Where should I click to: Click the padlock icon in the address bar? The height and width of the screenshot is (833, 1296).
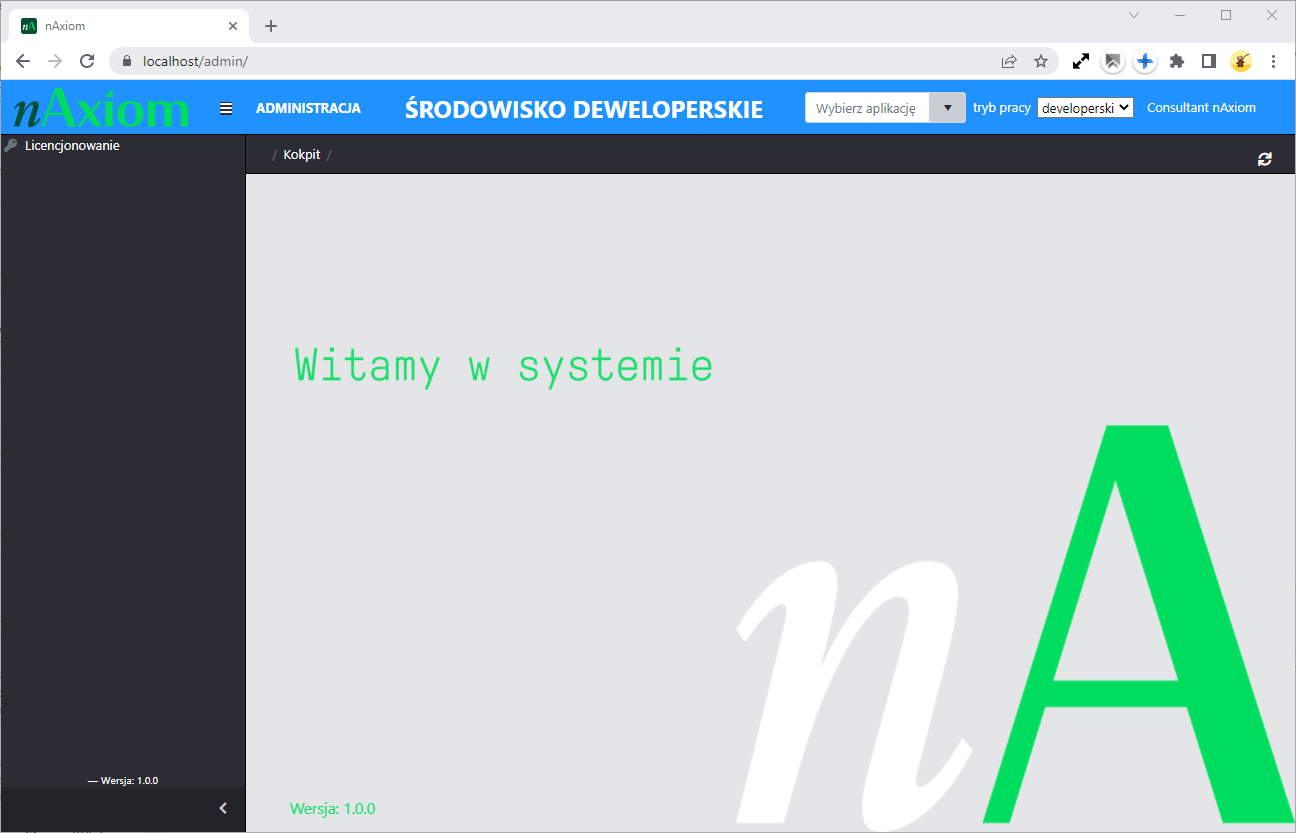tap(126, 61)
